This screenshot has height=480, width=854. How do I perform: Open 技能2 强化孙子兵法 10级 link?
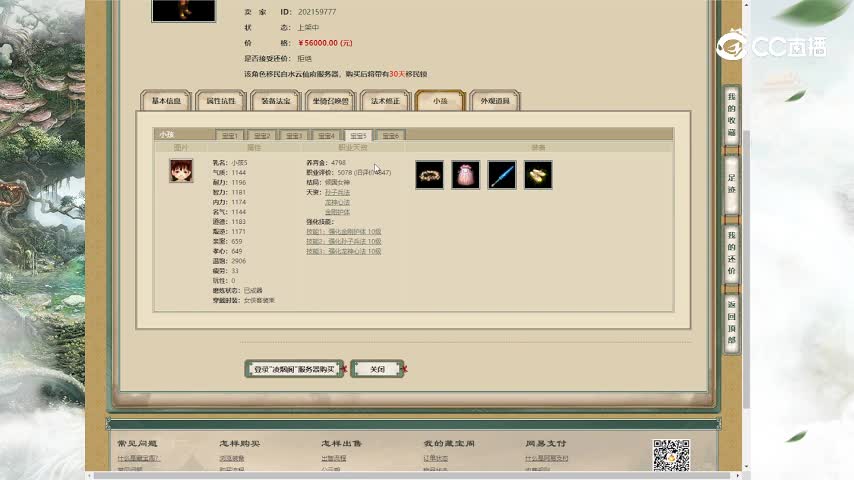[x=344, y=241]
